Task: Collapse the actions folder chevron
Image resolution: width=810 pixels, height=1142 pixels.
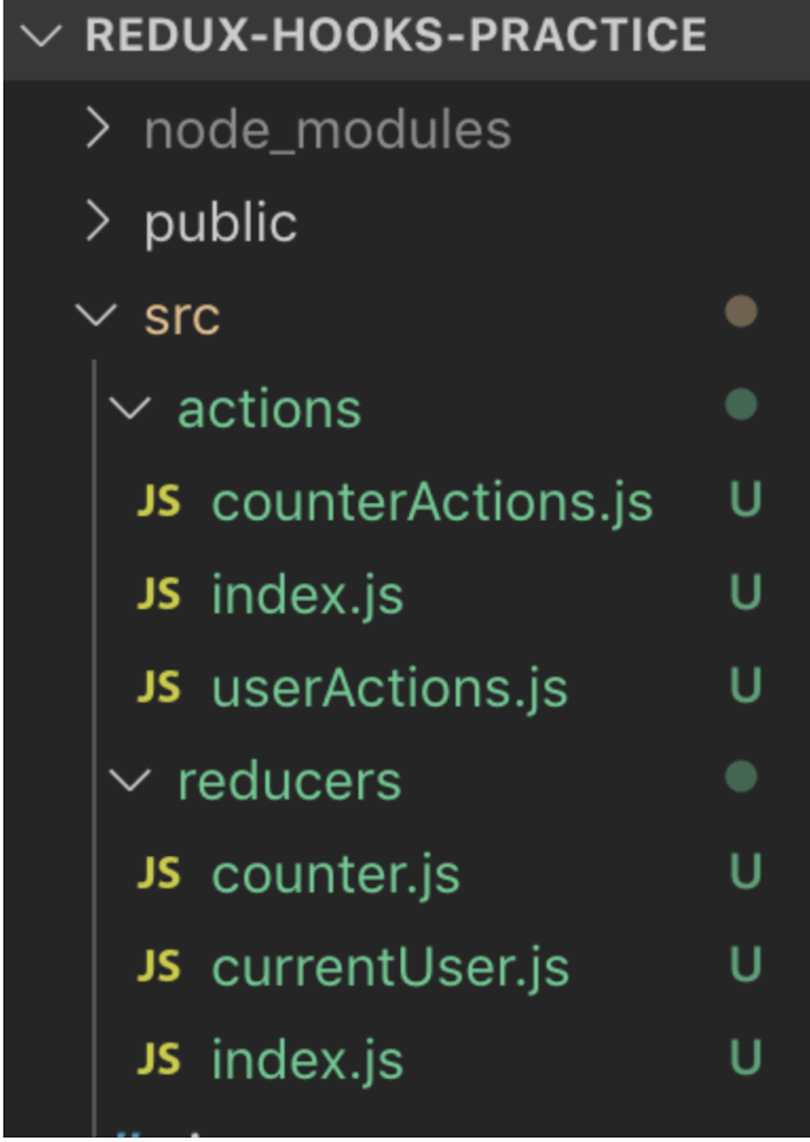Action: coord(131,409)
